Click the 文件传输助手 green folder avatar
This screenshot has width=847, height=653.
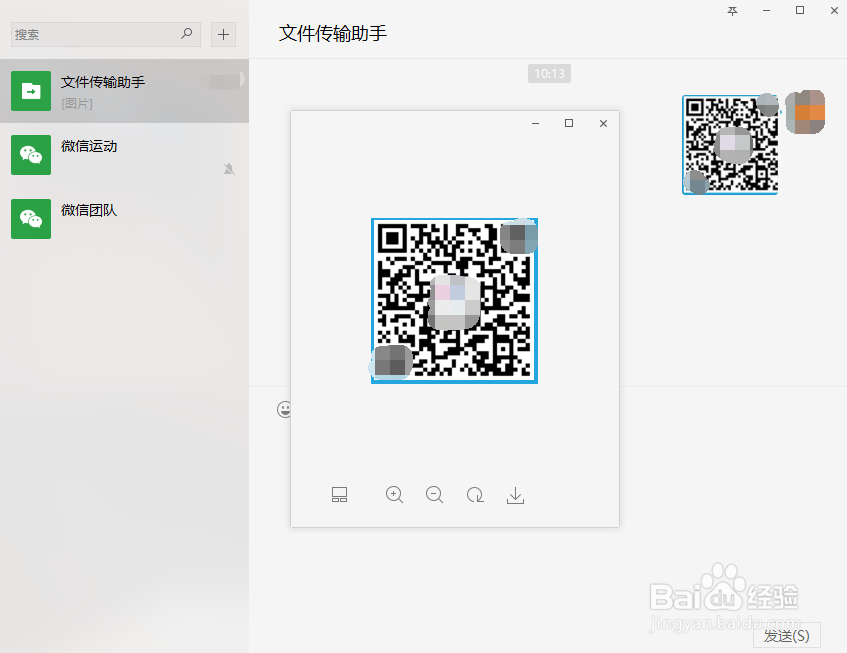[x=31, y=91]
